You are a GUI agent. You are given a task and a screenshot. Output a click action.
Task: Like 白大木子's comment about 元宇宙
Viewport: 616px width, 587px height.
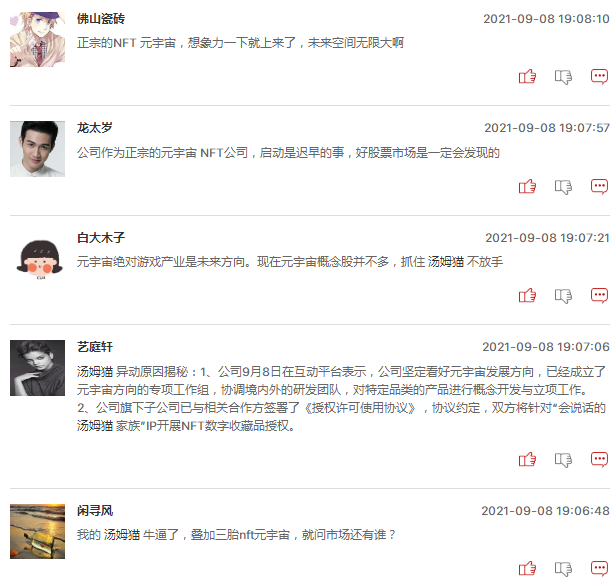(527, 295)
